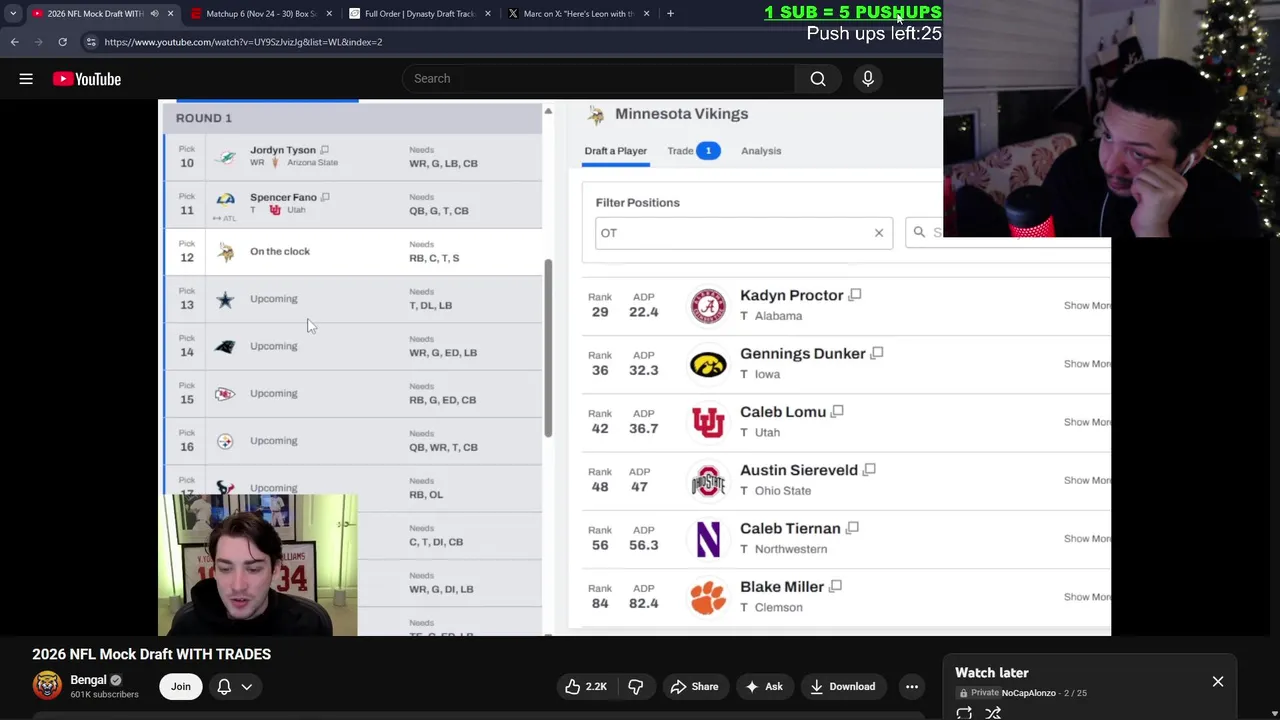Click the note icon beside Caleb Tiernan
The width and height of the screenshot is (1280, 720).
(852, 527)
